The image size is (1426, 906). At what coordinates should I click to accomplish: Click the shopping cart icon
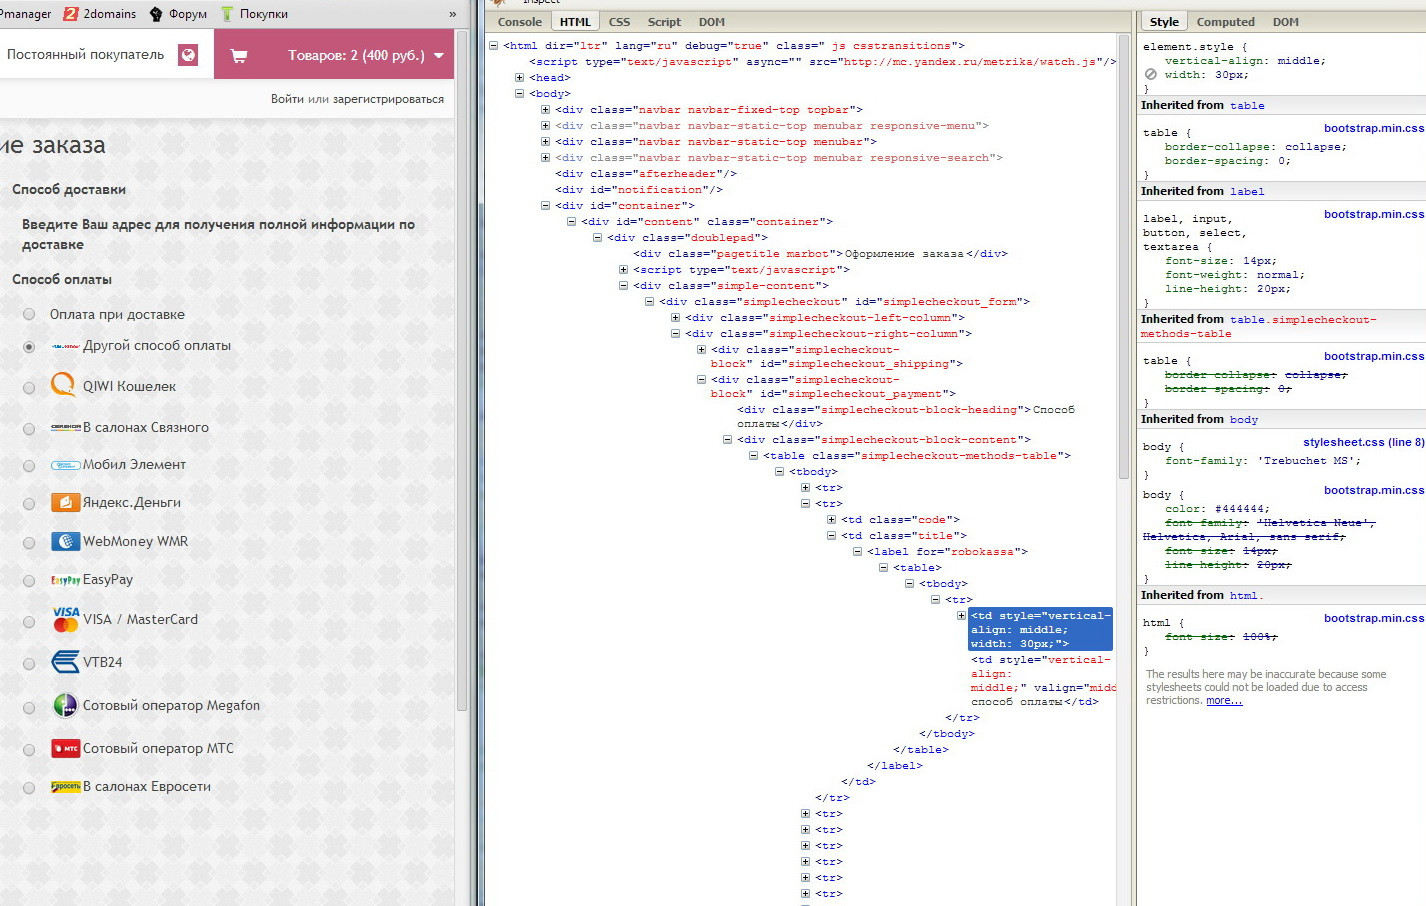click(239, 56)
